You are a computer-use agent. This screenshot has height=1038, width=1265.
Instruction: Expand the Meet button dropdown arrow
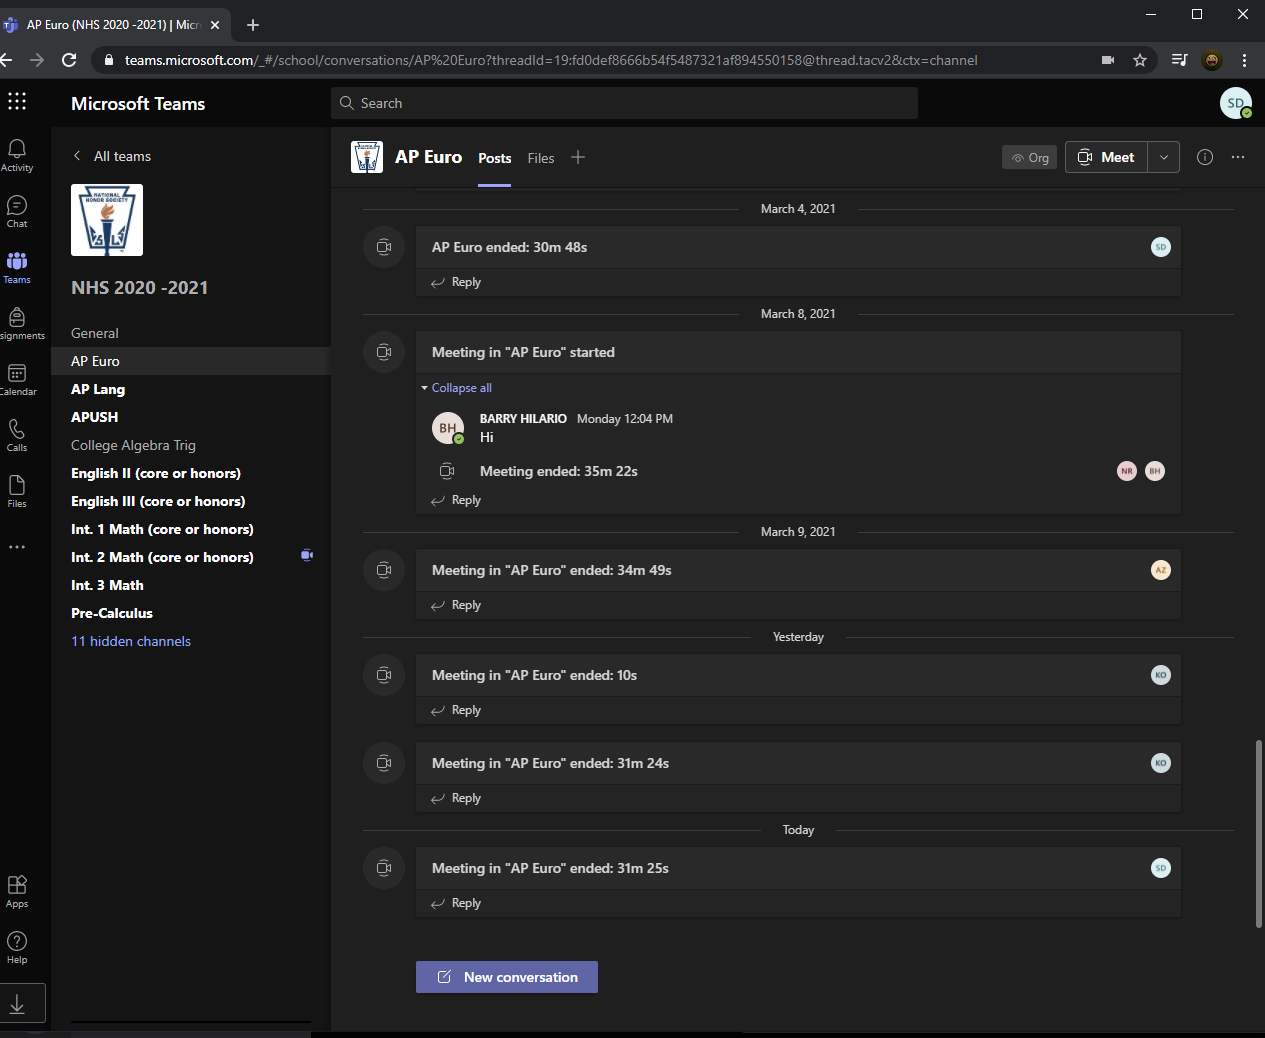pos(1164,157)
